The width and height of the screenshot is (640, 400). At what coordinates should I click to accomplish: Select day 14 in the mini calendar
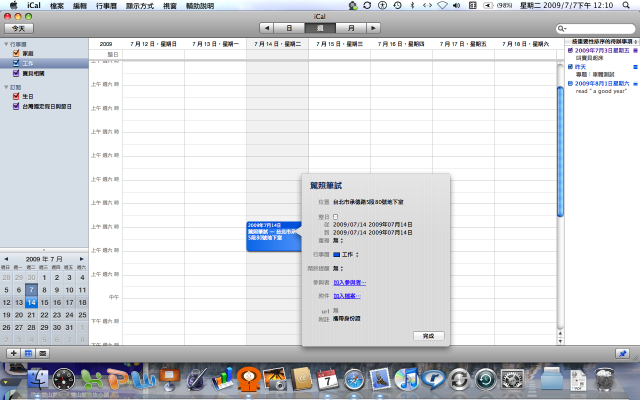[x=31, y=302]
